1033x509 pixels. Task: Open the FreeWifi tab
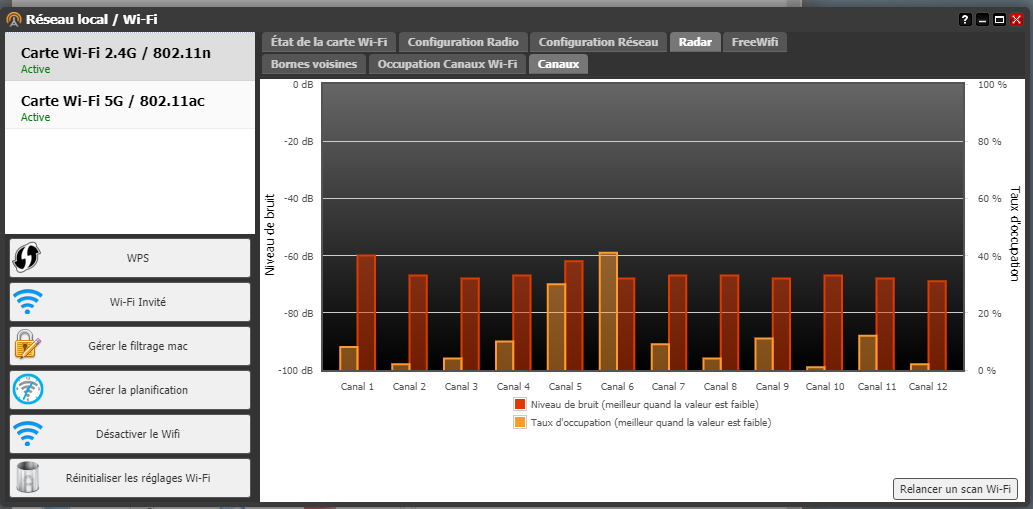pos(754,42)
